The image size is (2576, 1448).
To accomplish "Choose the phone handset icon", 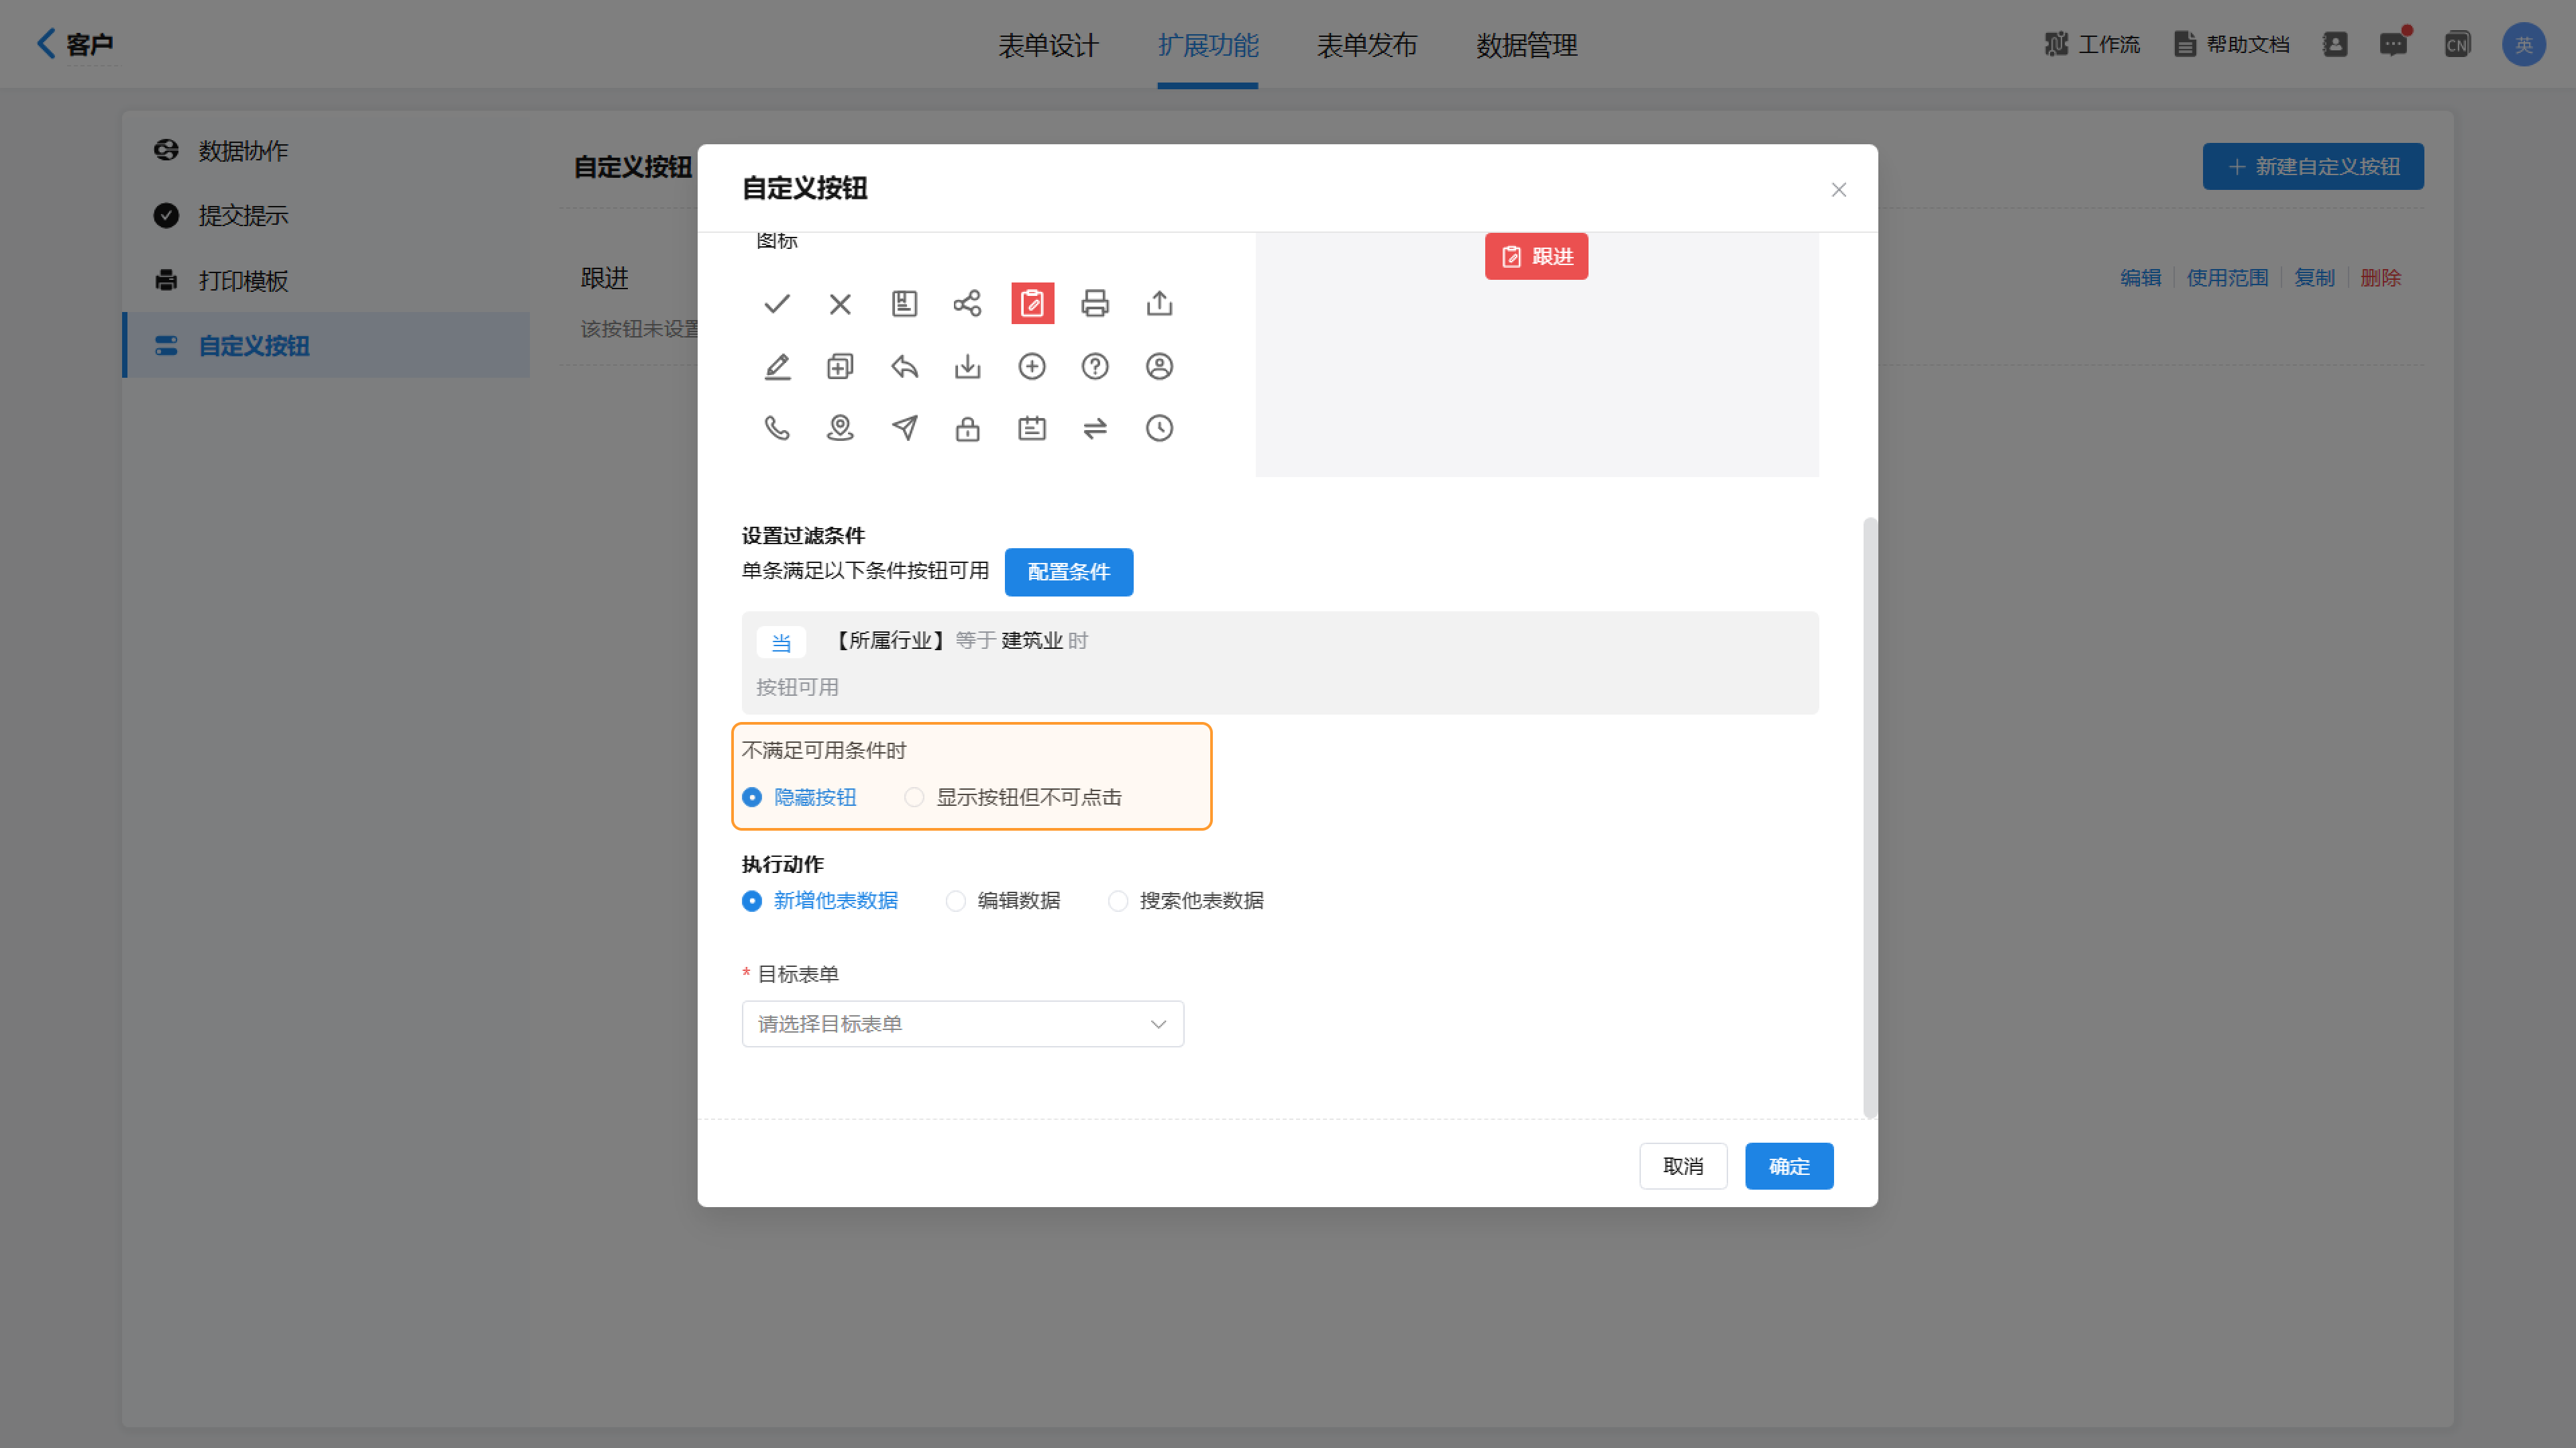I will point(777,428).
